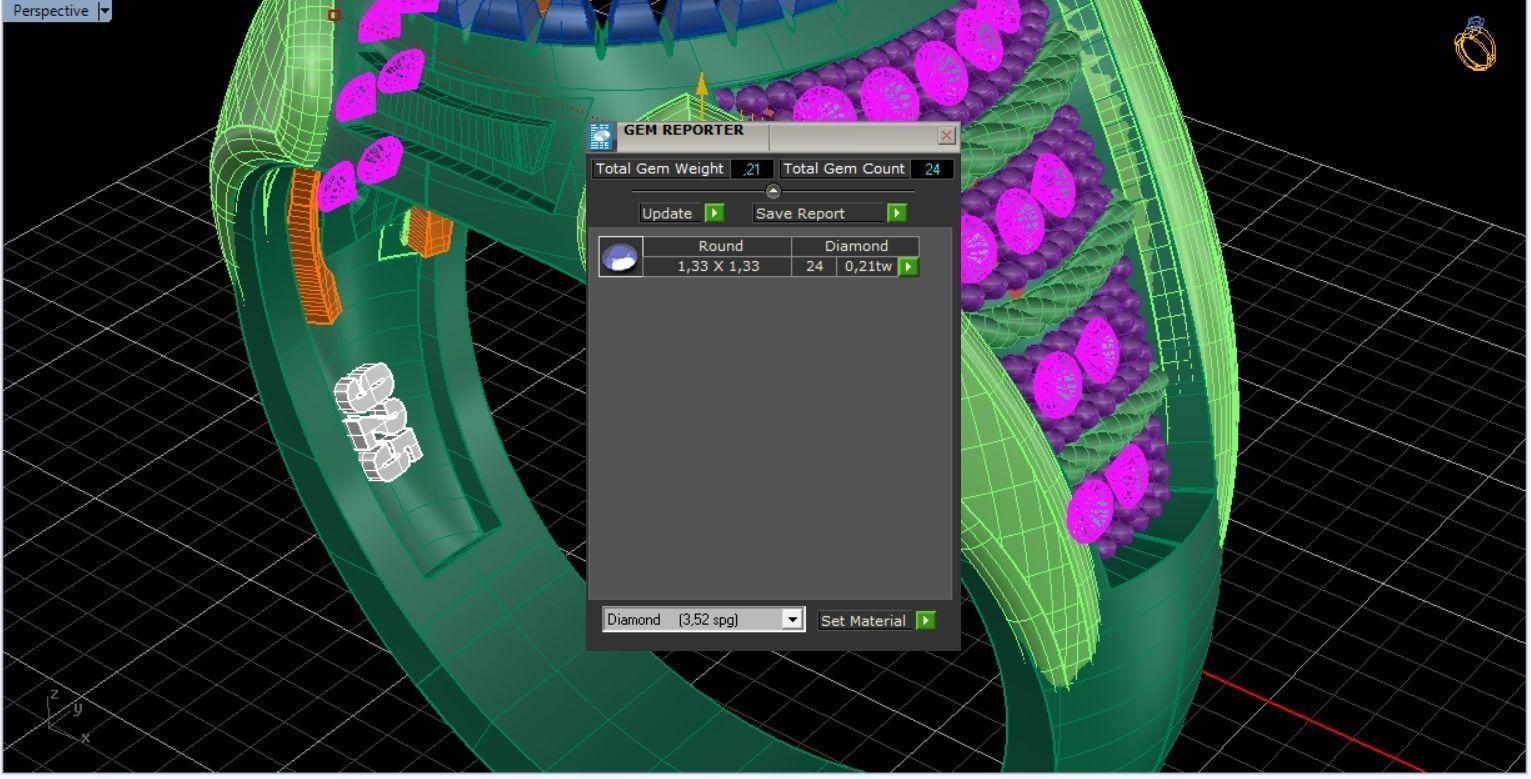Screen dimensions: 1531x779
Task: Open the Diamond (3,52 spg) material dropdown
Action: 792,619
